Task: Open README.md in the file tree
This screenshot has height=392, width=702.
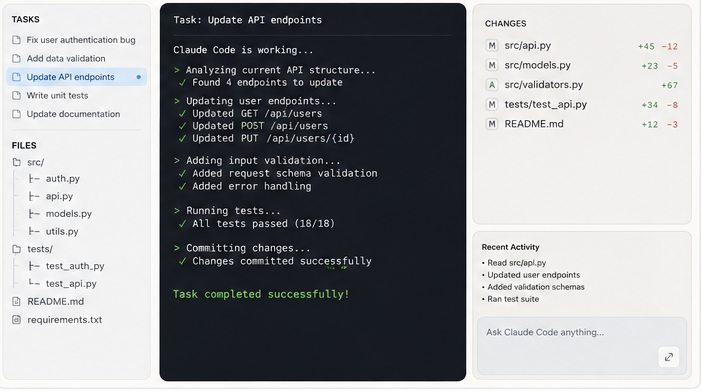Action: click(x=56, y=302)
